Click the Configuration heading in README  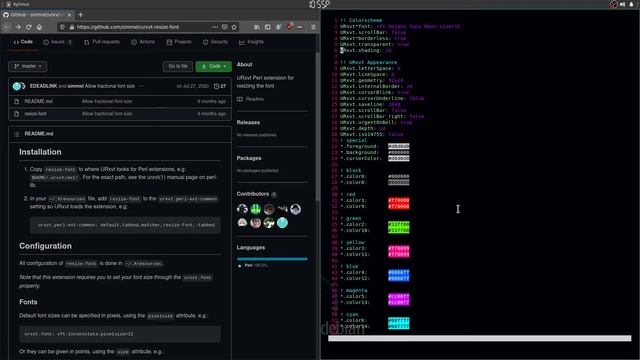pyautogui.click(x=45, y=246)
